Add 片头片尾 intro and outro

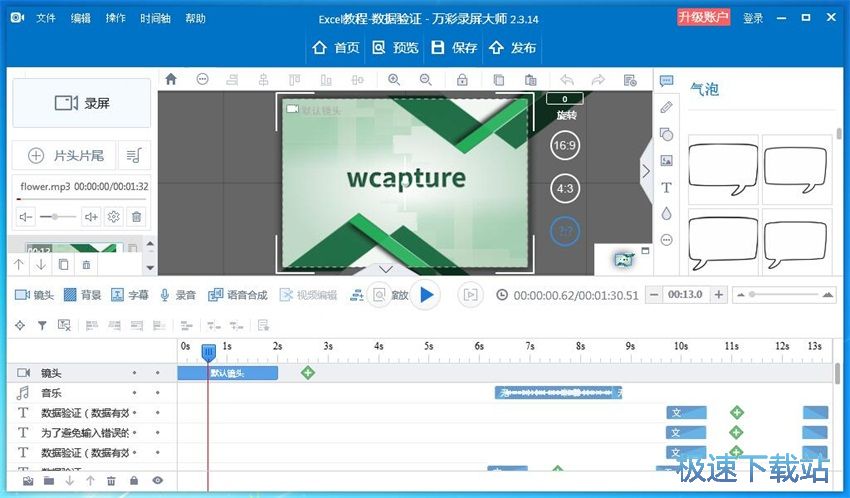click(65, 156)
